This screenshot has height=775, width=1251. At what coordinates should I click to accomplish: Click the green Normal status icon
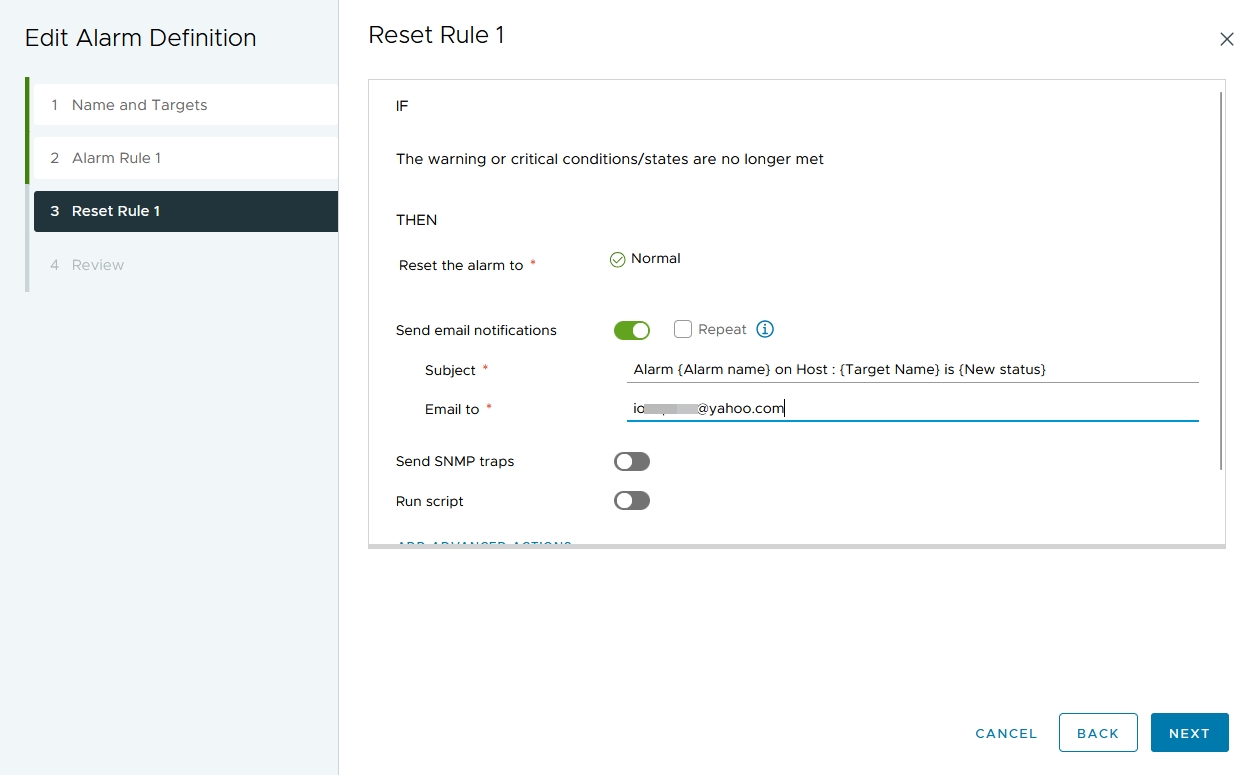pos(617,258)
